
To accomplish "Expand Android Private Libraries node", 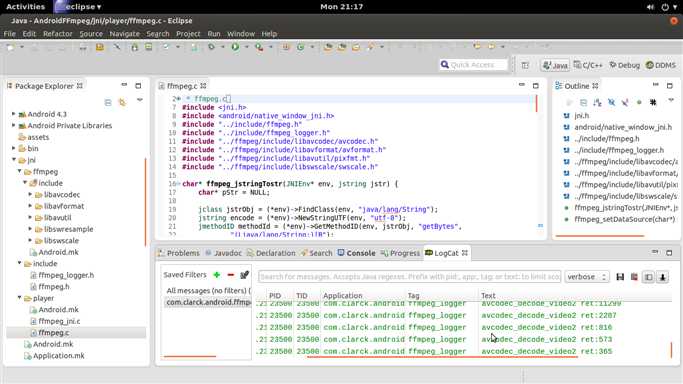I will pos(14,125).
